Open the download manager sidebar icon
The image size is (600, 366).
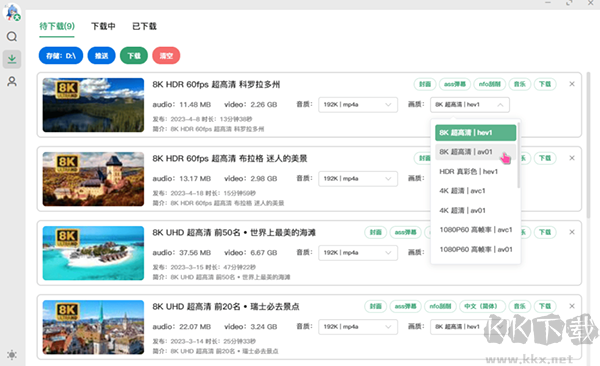[12, 59]
